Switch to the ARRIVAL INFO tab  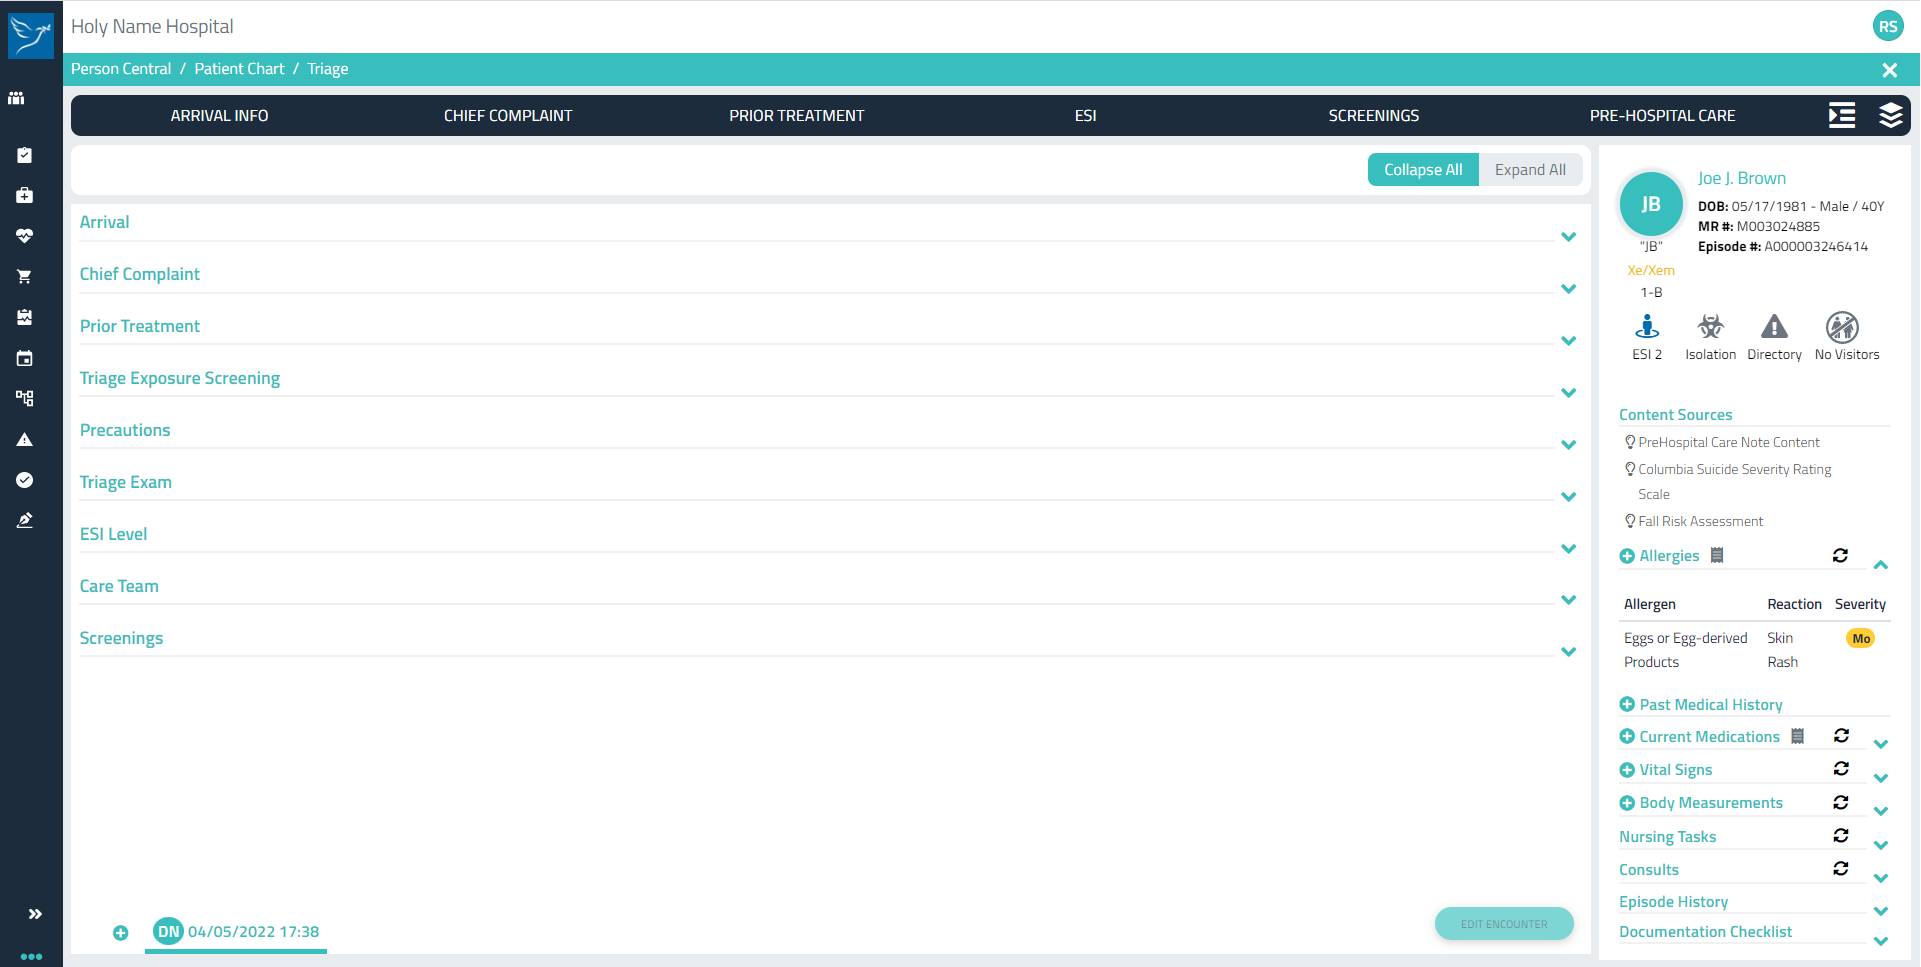pyautogui.click(x=219, y=116)
